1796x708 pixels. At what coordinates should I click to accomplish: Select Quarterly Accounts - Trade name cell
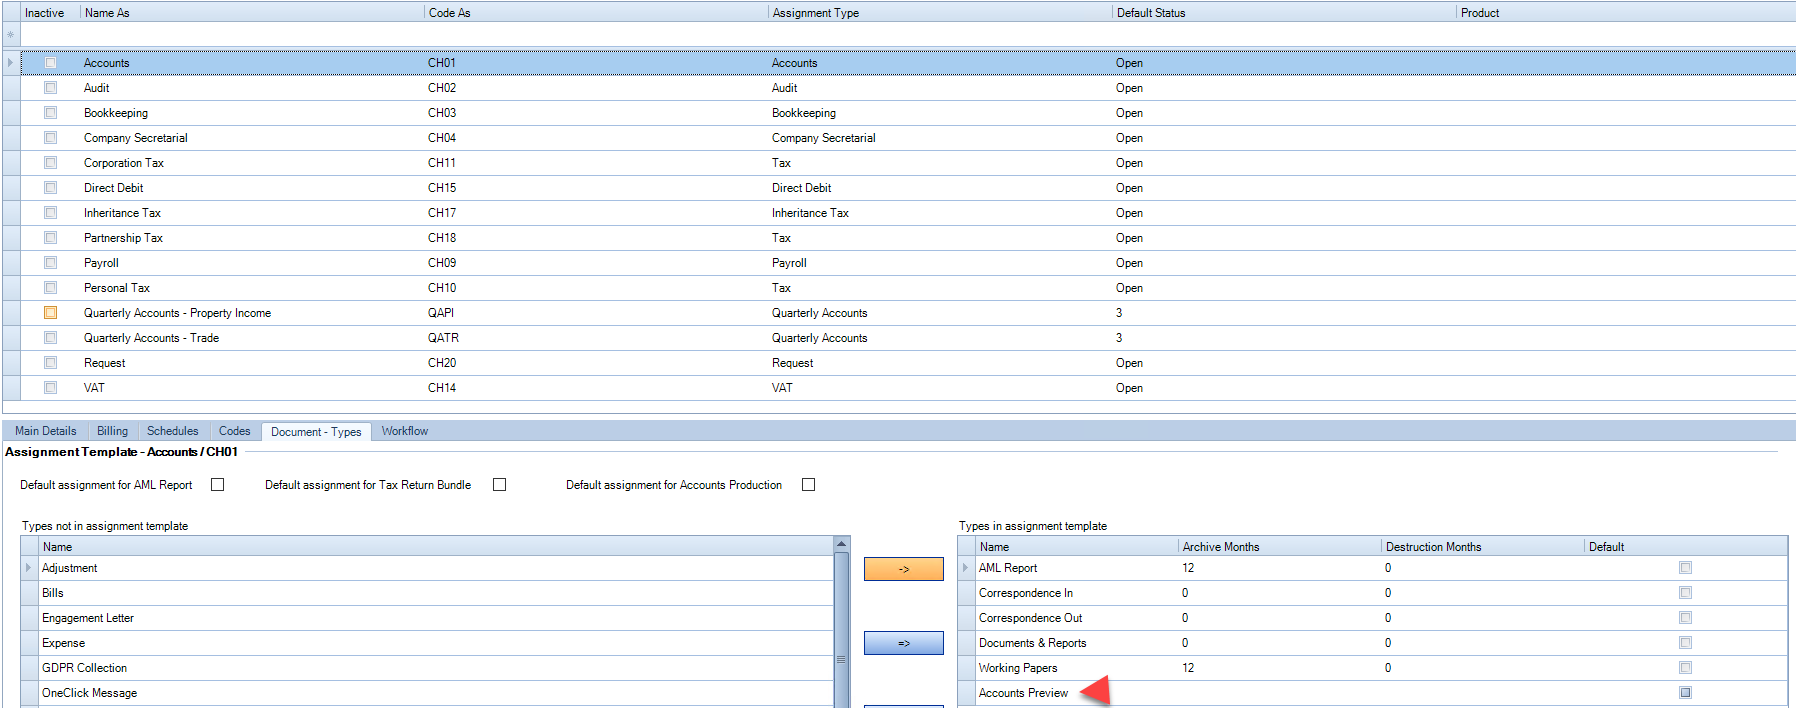click(x=151, y=338)
